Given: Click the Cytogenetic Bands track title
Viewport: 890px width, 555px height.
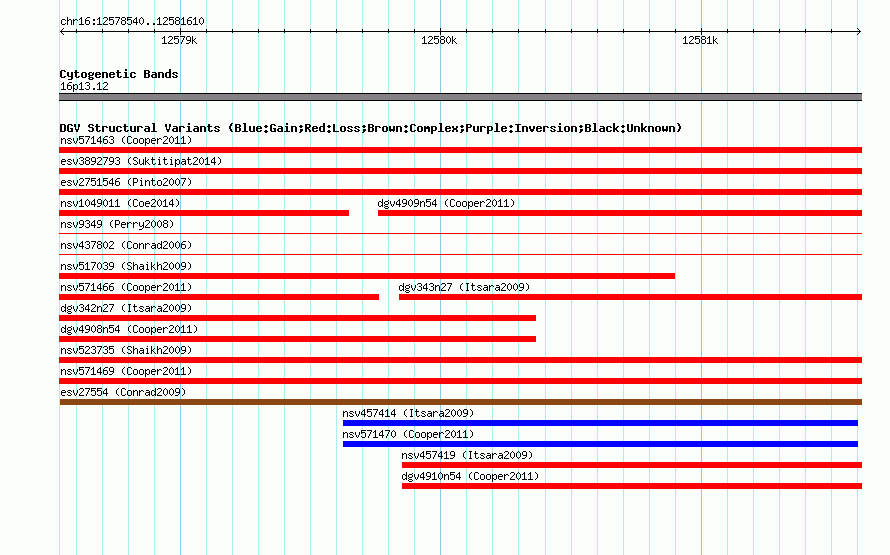Looking at the screenshot, I should click(x=119, y=74).
